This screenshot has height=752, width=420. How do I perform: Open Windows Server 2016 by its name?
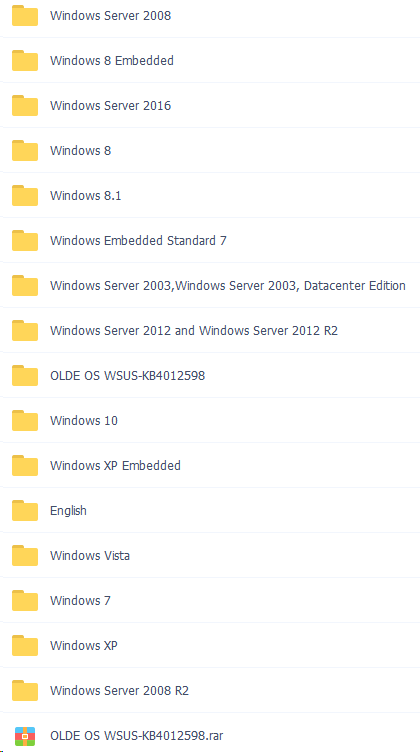coord(110,106)
